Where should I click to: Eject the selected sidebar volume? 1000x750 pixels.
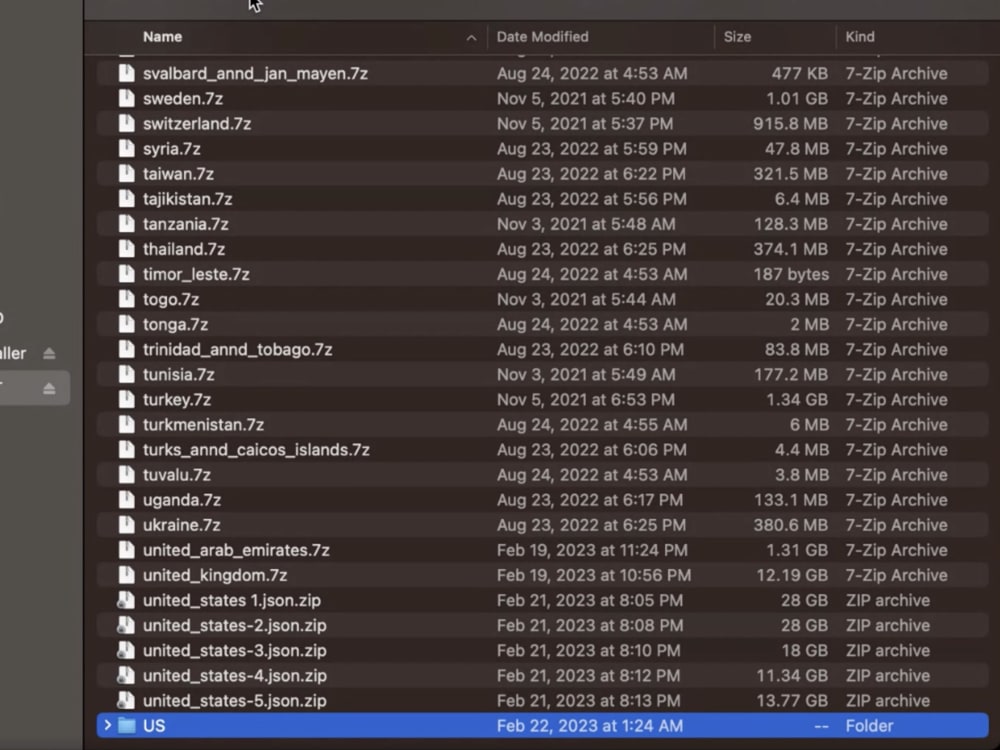pyautogui.click(x=49, y=388)
